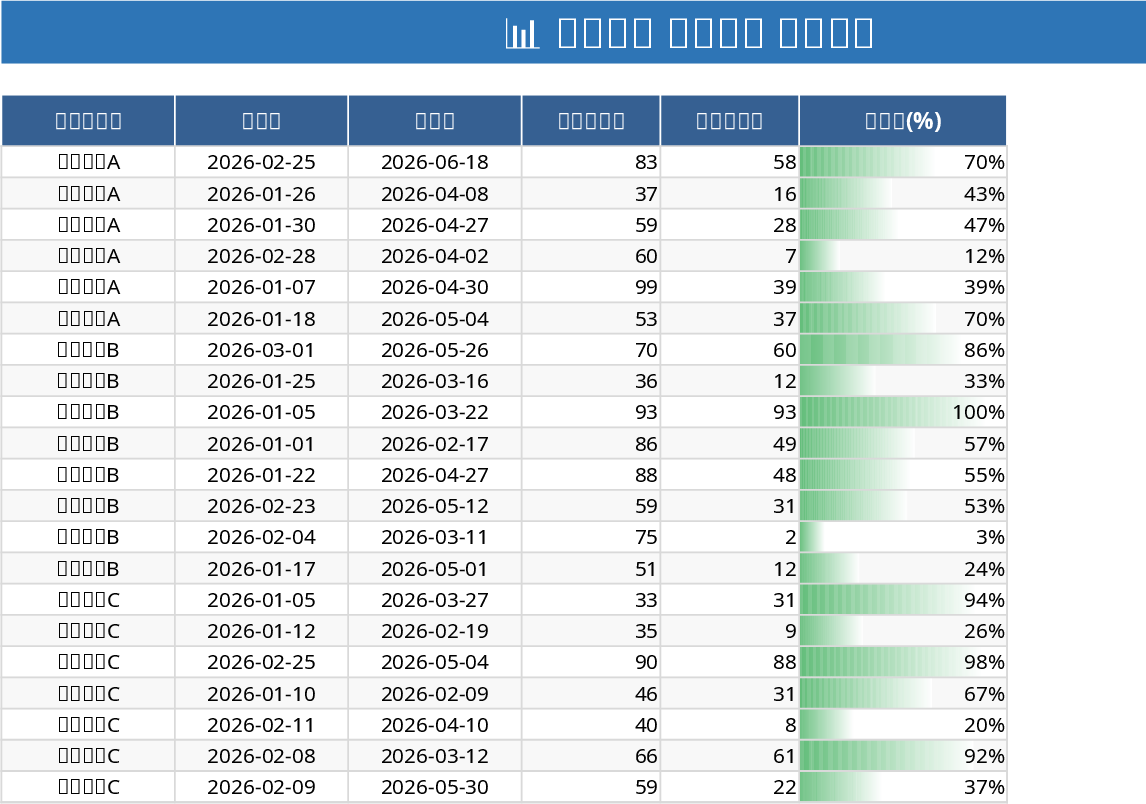Click the blue title banner at the top
This screenshot has height=804, width=1146.
click(x=573, y=32)
